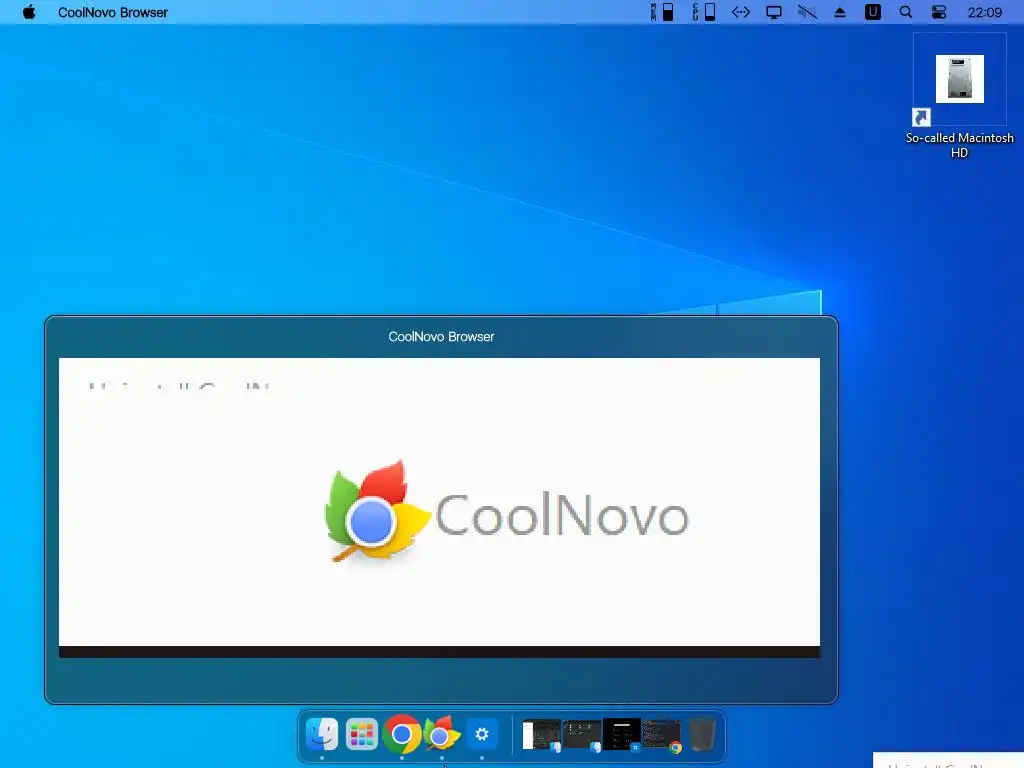The image size is (1024, 768).
Task: Restore the black minimized window thumbnail
Action: point(622,735)
